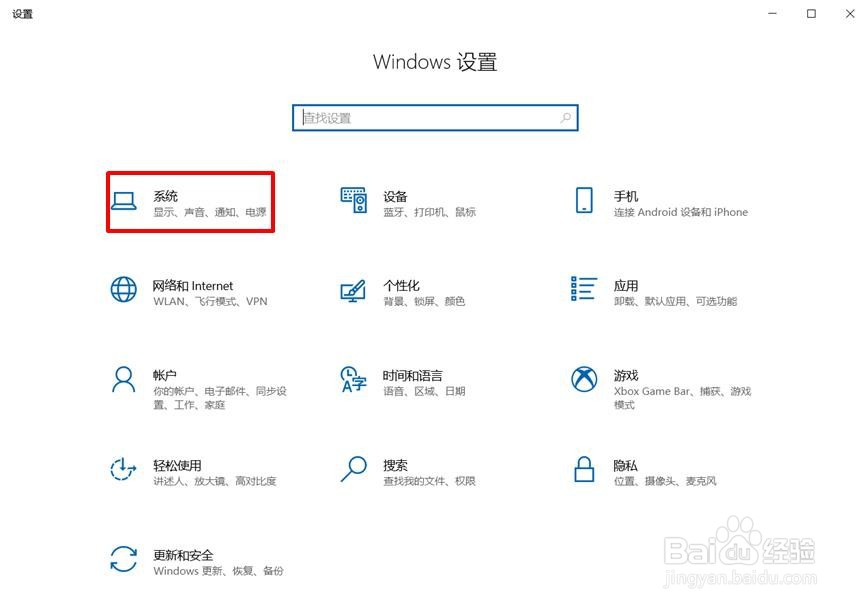Focus the 查找设置 search field
Viewport: 866px width, 608px height.
pos(435,118)
